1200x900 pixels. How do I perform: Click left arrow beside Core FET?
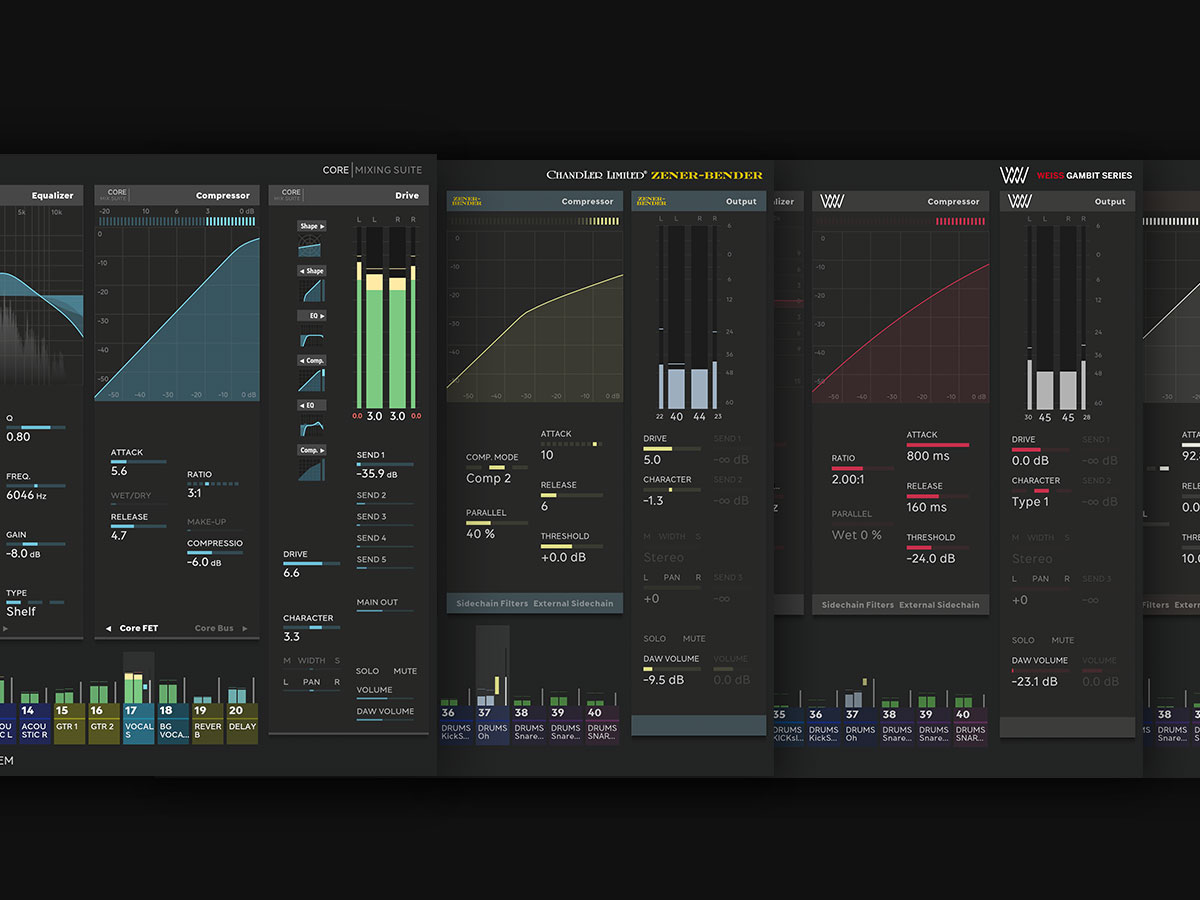[108, 629]
